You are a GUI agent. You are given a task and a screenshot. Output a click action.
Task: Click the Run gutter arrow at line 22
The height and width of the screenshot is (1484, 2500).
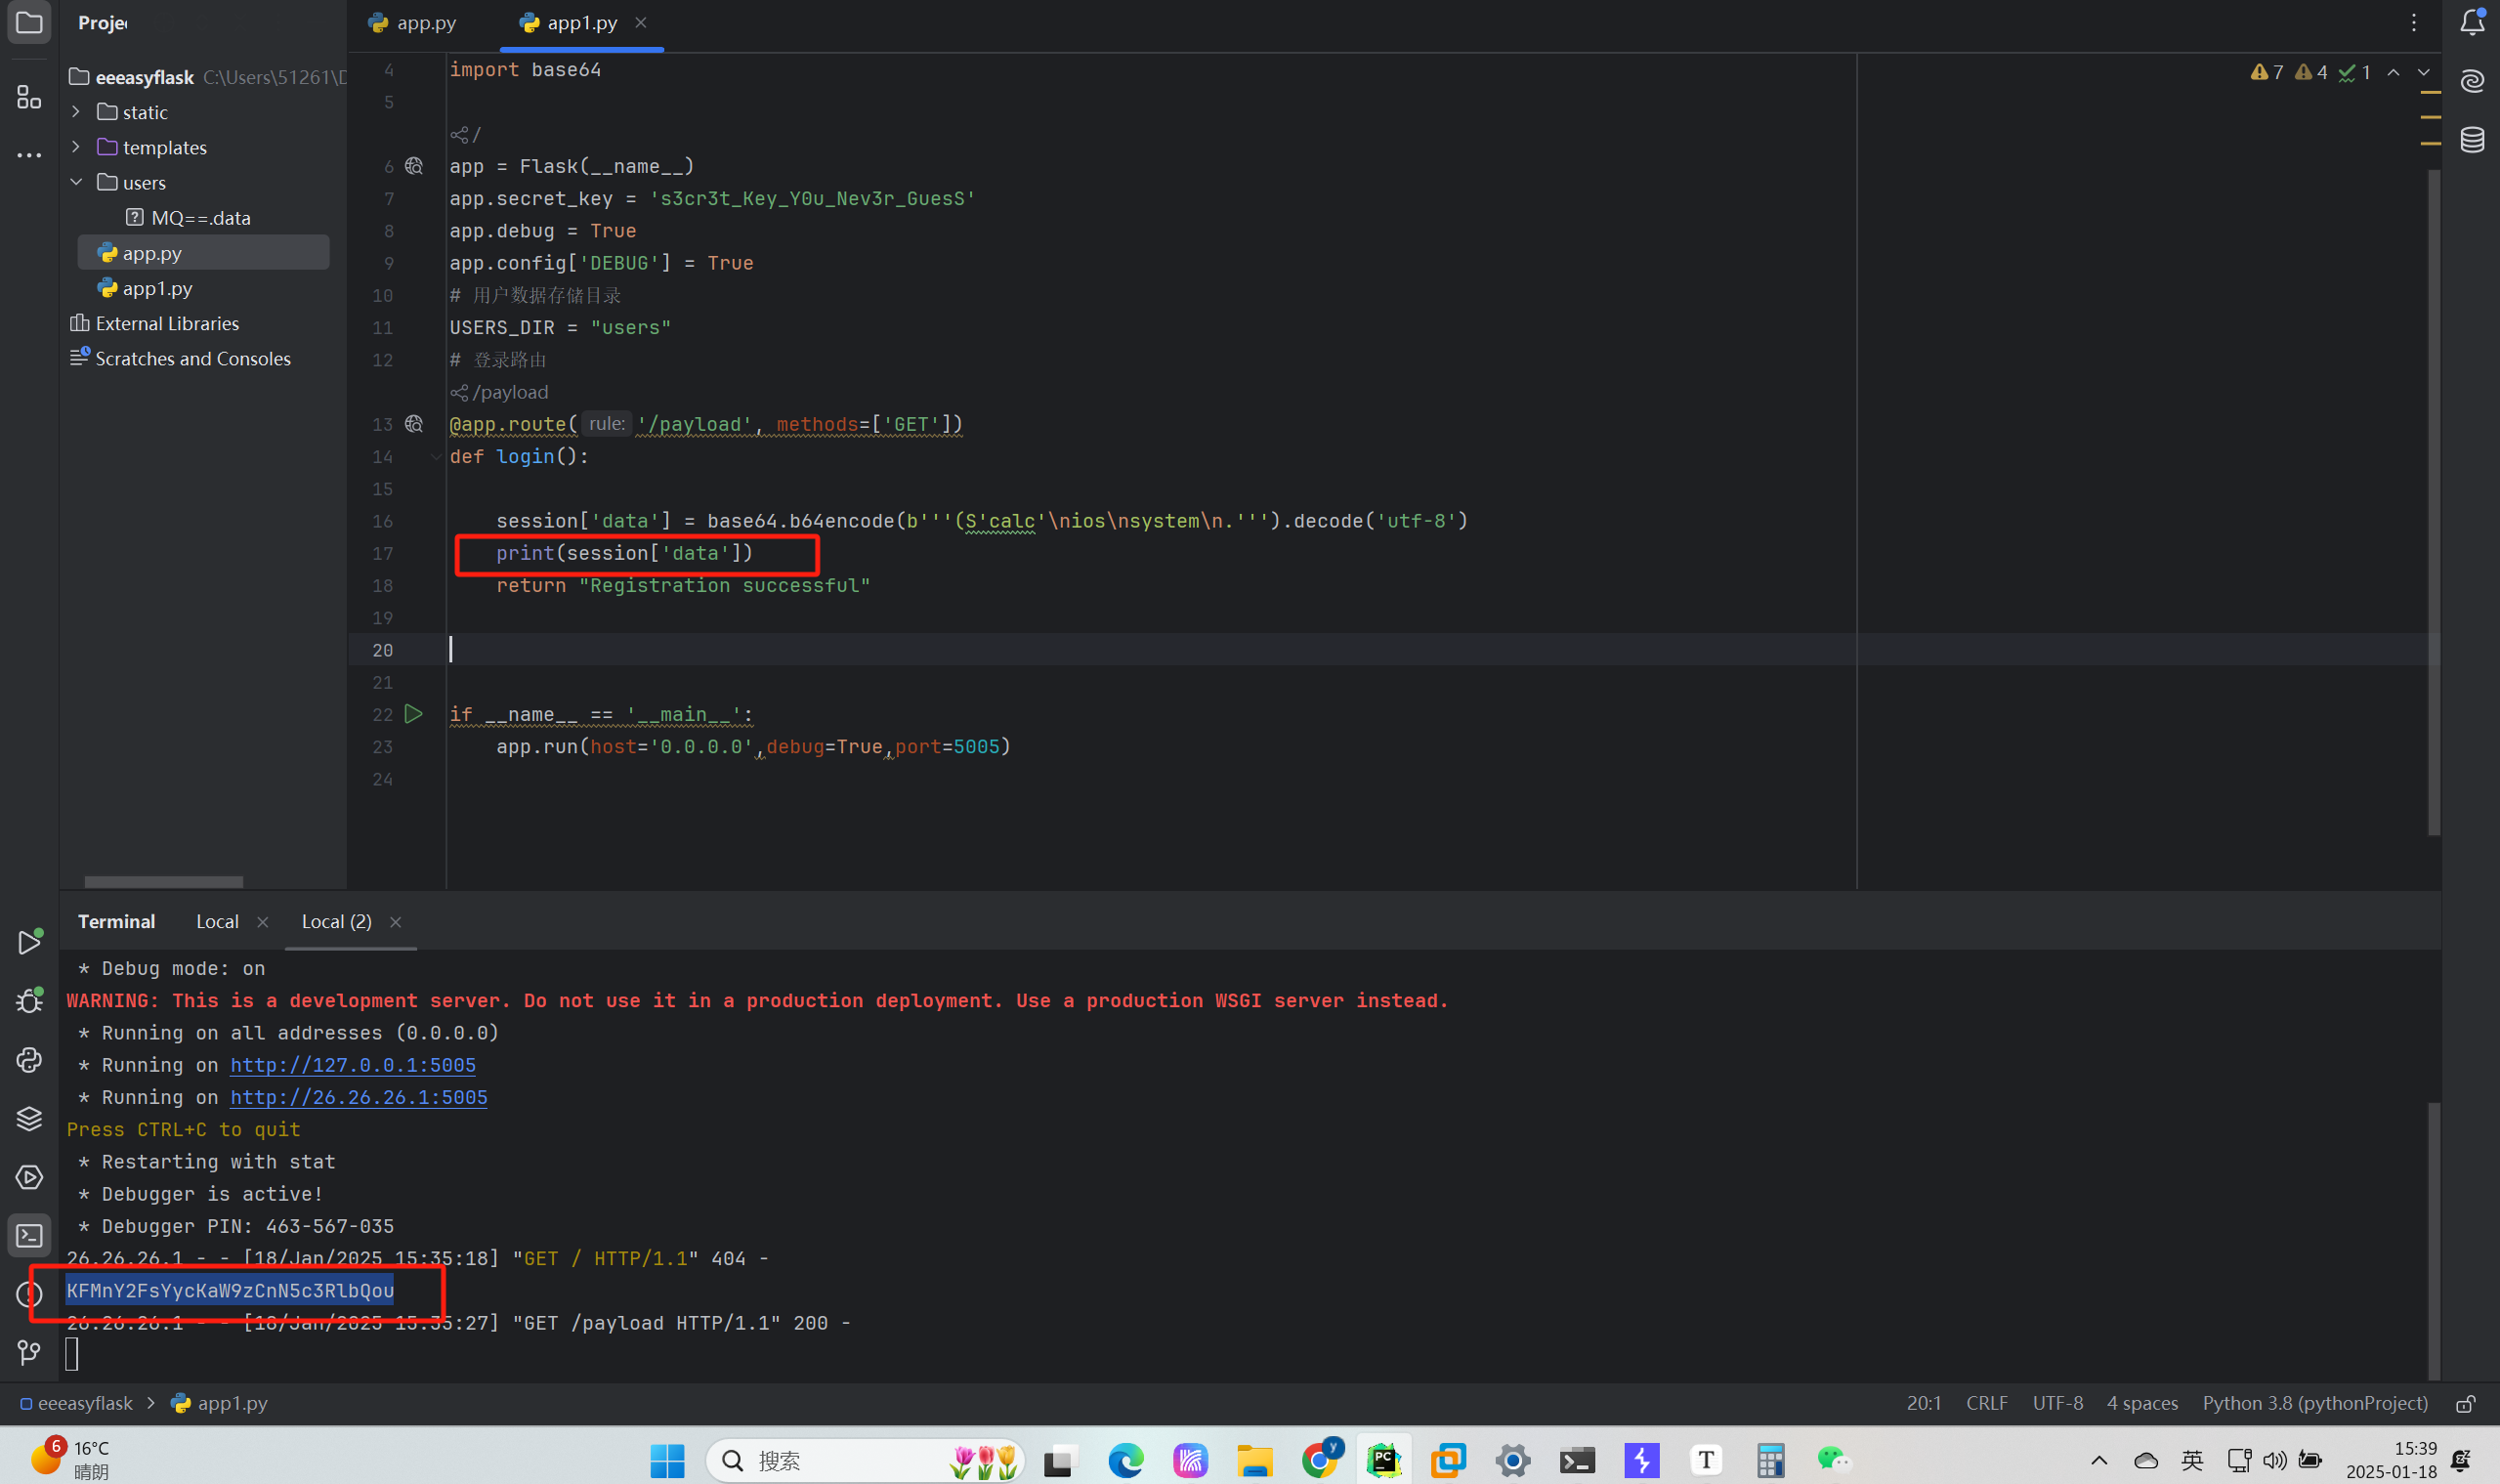(x=413, y=714)
